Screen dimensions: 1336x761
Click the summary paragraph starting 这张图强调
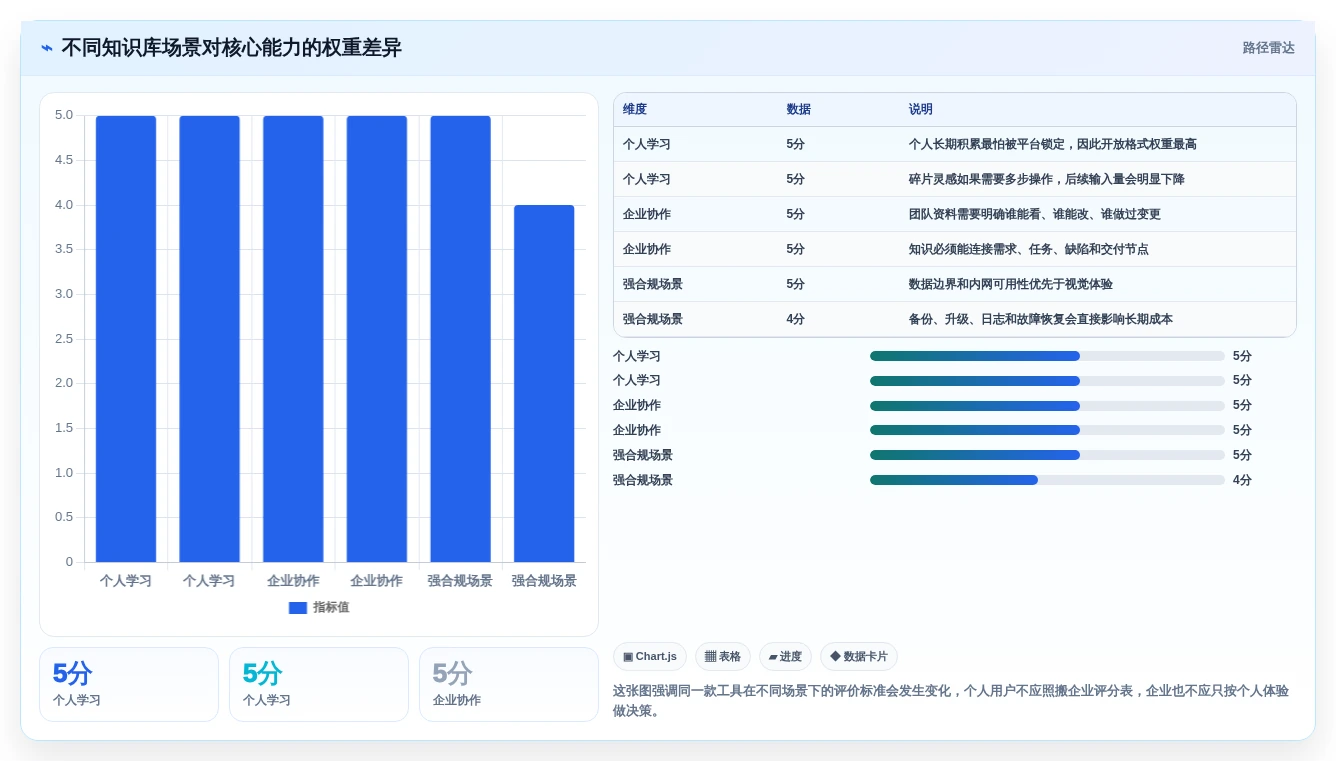pyautogui.click(x=951, y=701)
